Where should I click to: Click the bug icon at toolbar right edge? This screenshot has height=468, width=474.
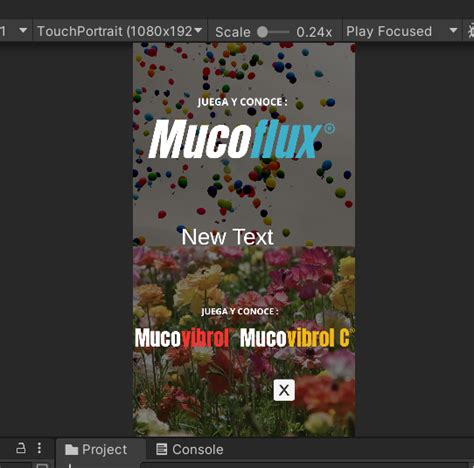[x=471, y=31]
